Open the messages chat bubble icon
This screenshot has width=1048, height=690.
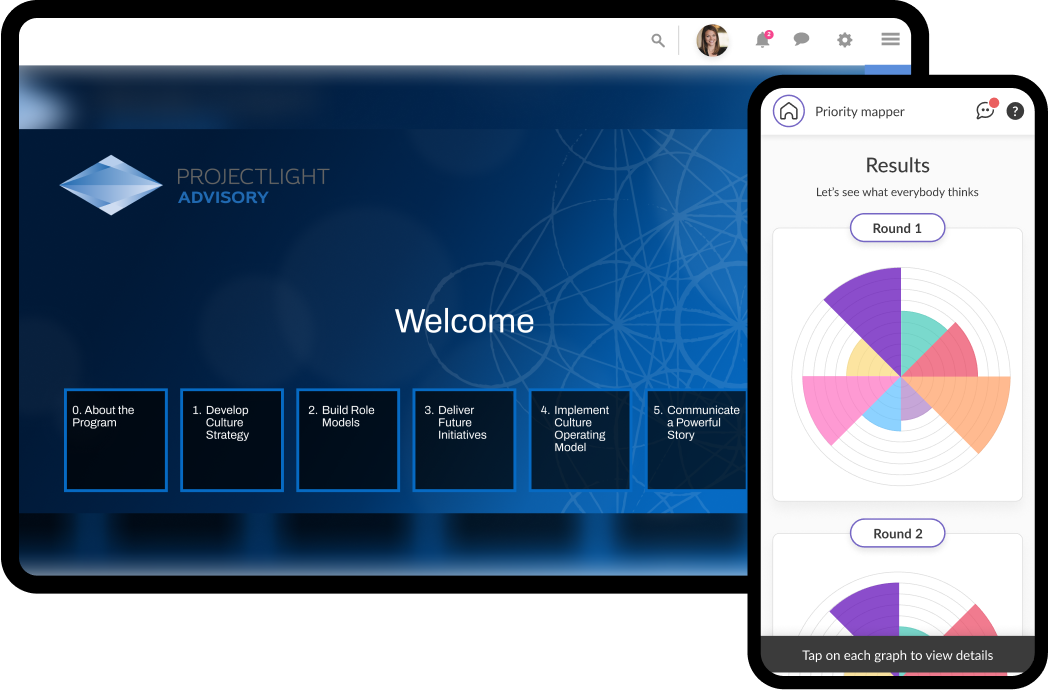(801, 40)
